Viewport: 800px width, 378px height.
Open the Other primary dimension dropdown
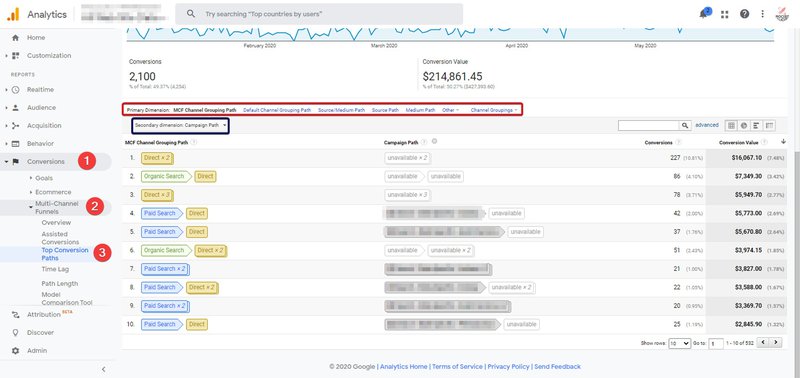[x=450, y=110]
